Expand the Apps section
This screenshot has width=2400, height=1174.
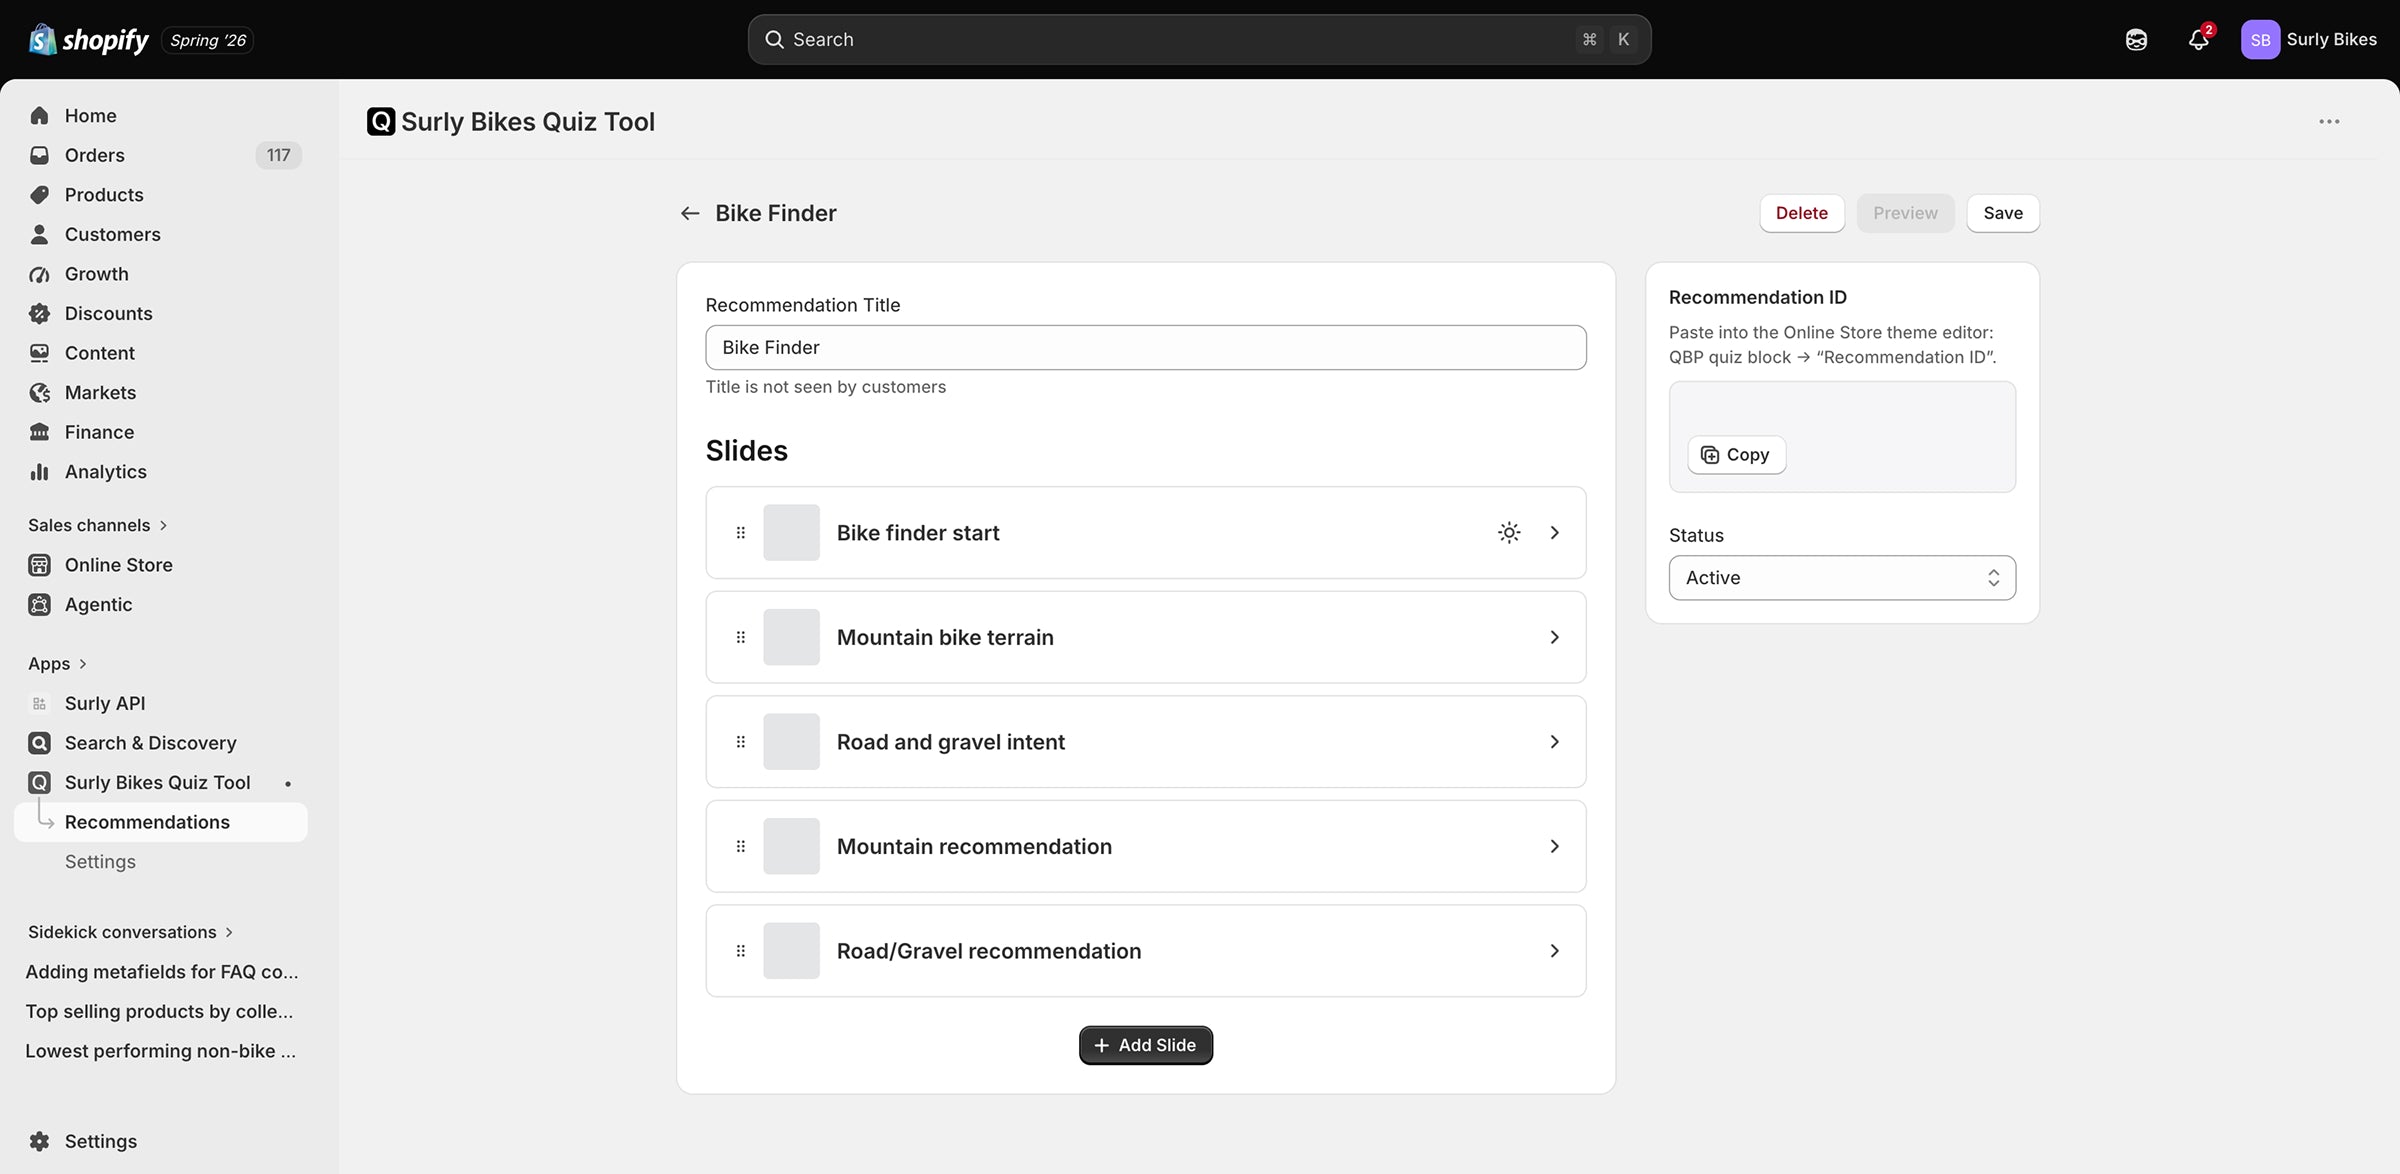[57, 664]
